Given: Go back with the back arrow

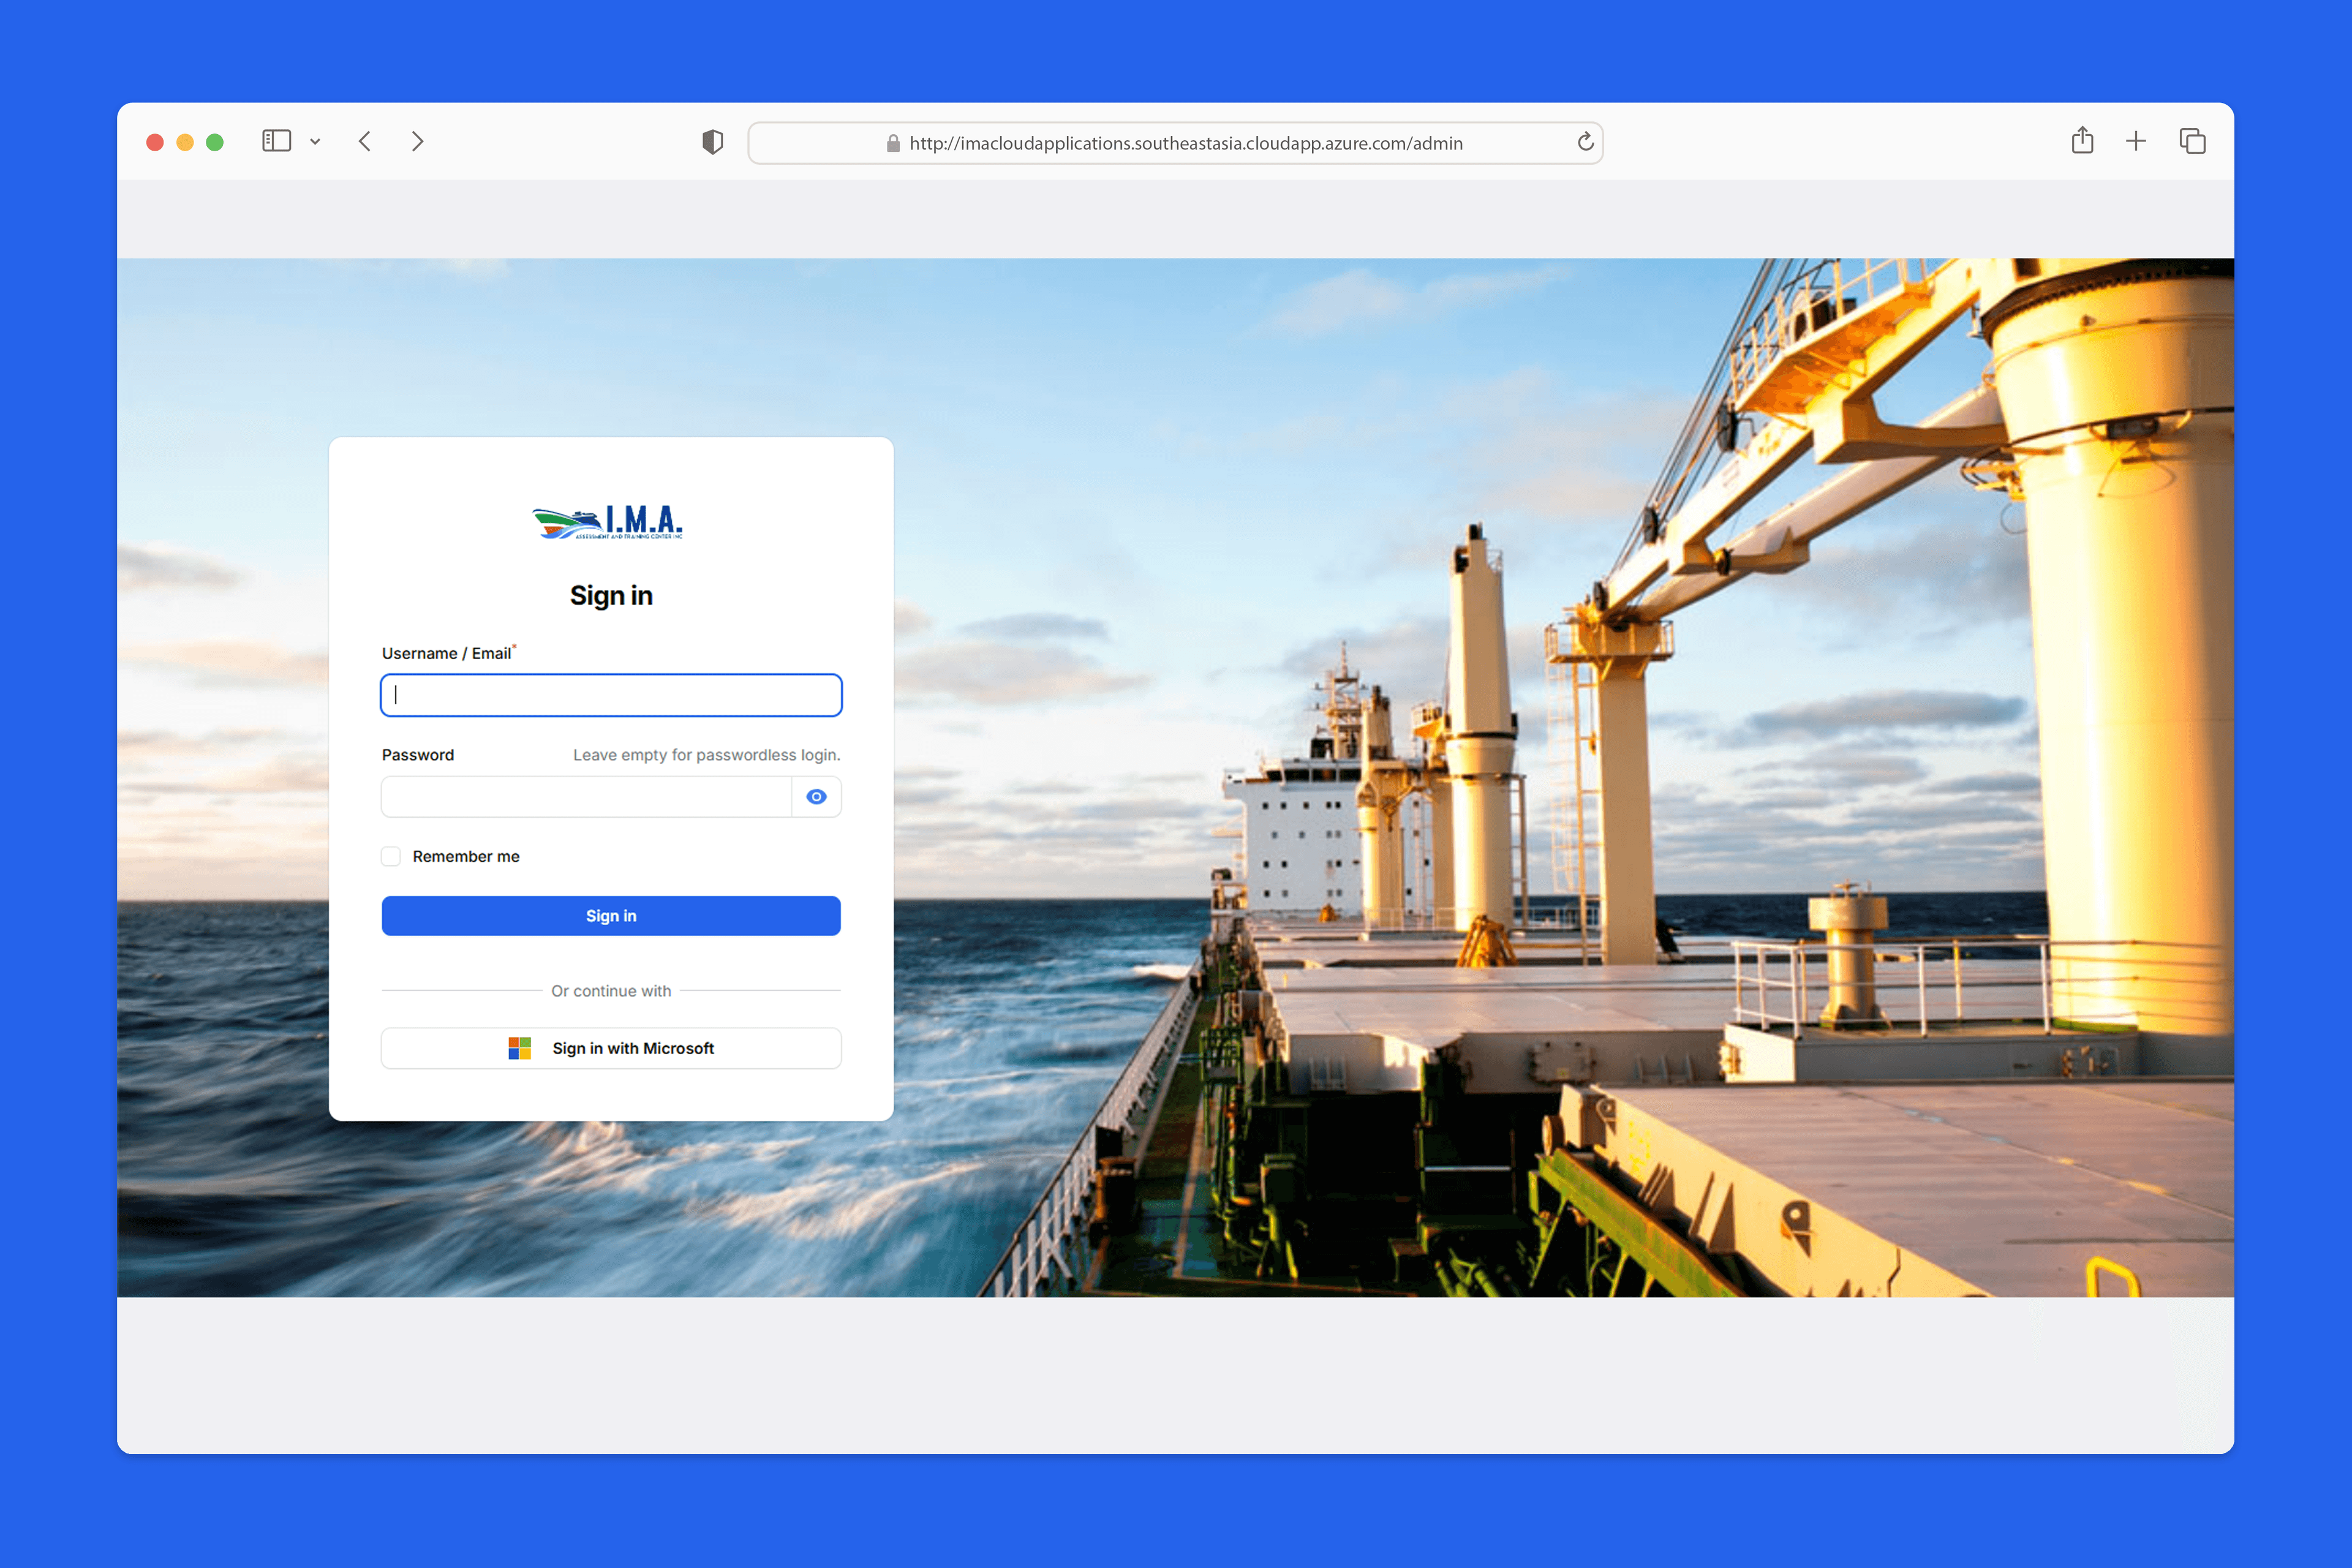Looking at the screenshot, I should [365, 142].
